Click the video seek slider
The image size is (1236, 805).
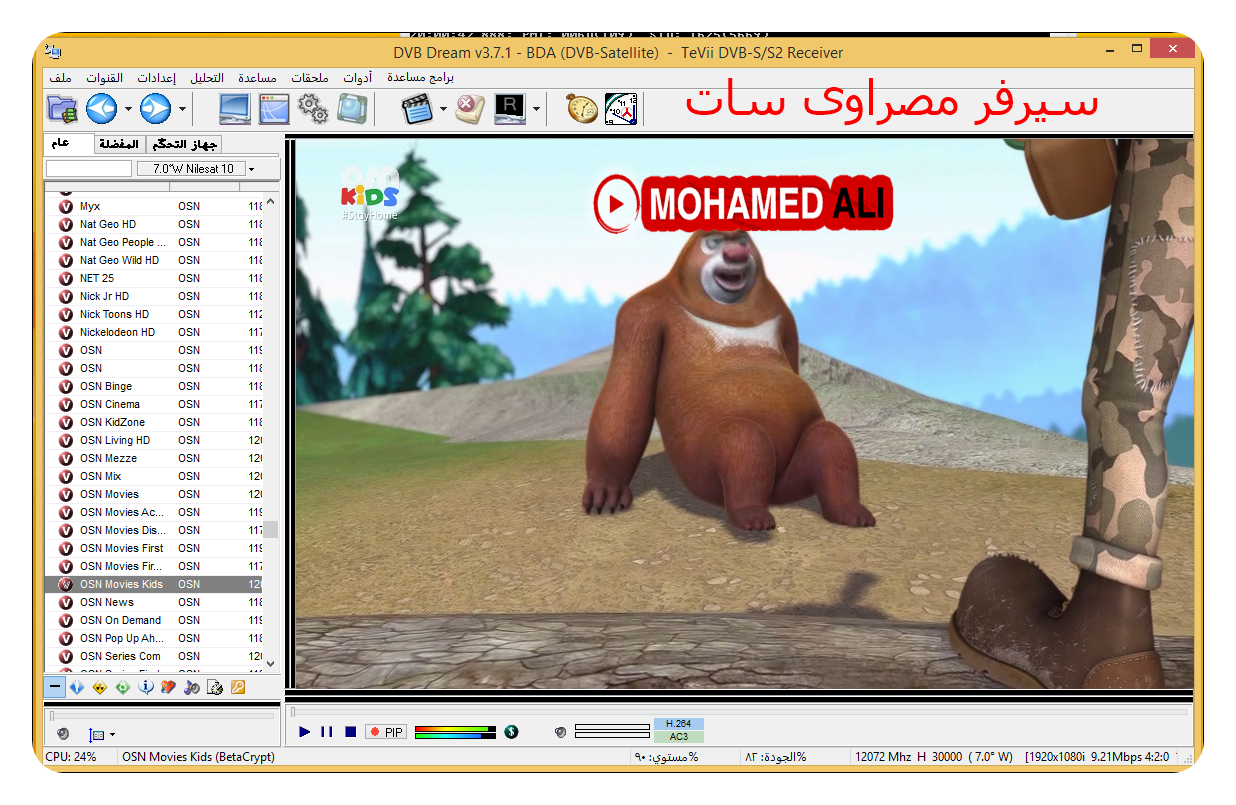tap(739, 711)
